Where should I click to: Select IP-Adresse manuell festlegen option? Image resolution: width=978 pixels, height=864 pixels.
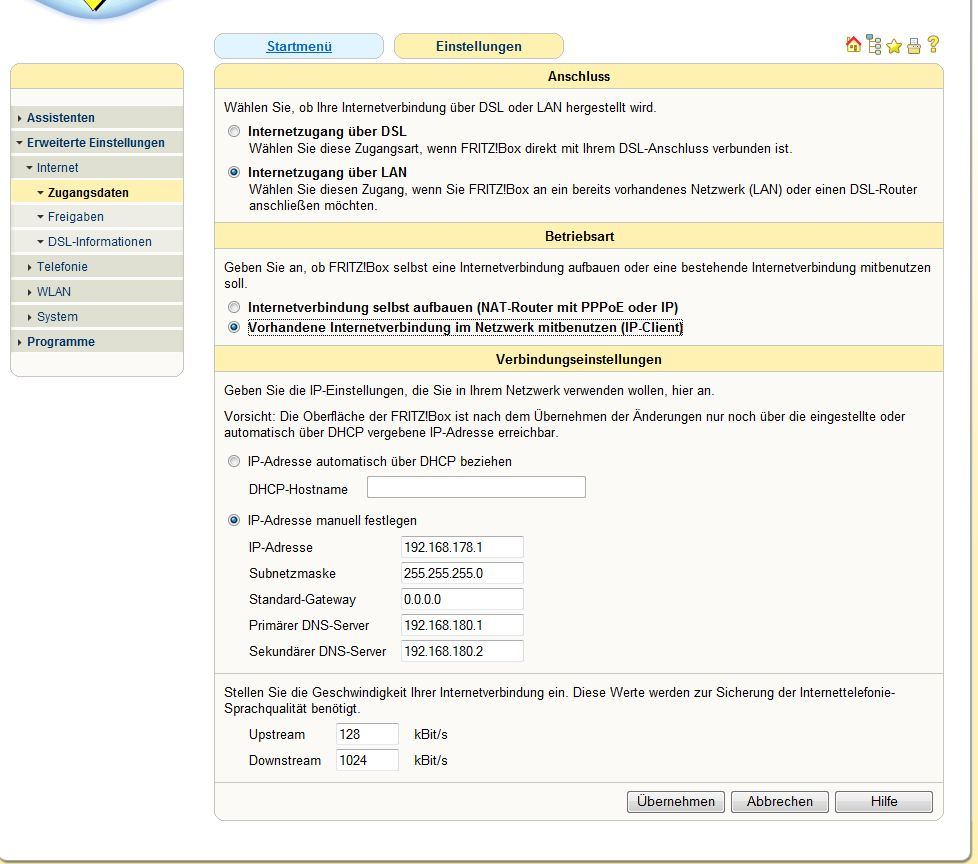click(x=234, y=520)
